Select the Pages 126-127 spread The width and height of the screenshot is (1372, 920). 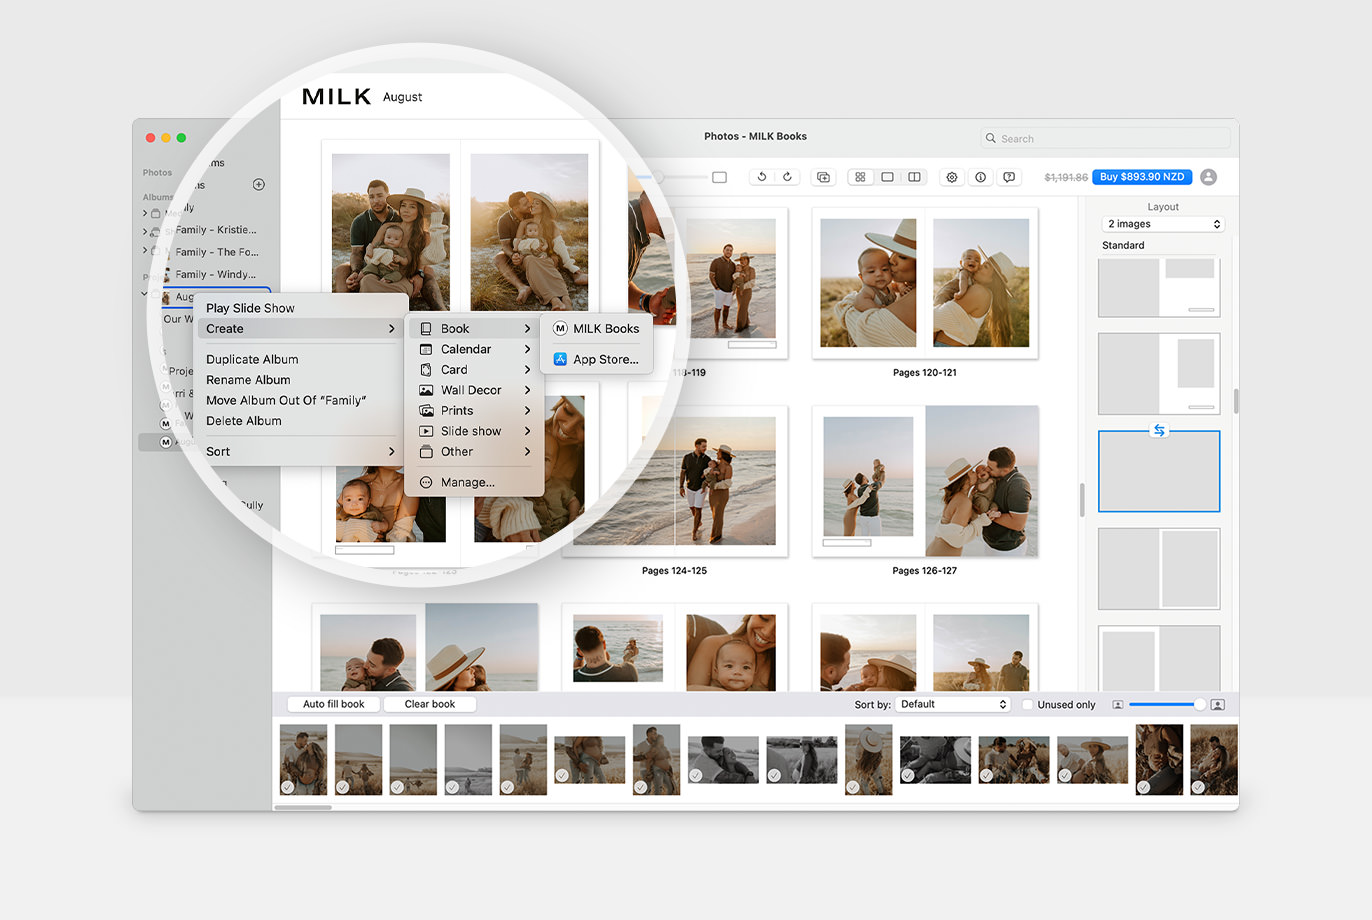tap(925, 481)
